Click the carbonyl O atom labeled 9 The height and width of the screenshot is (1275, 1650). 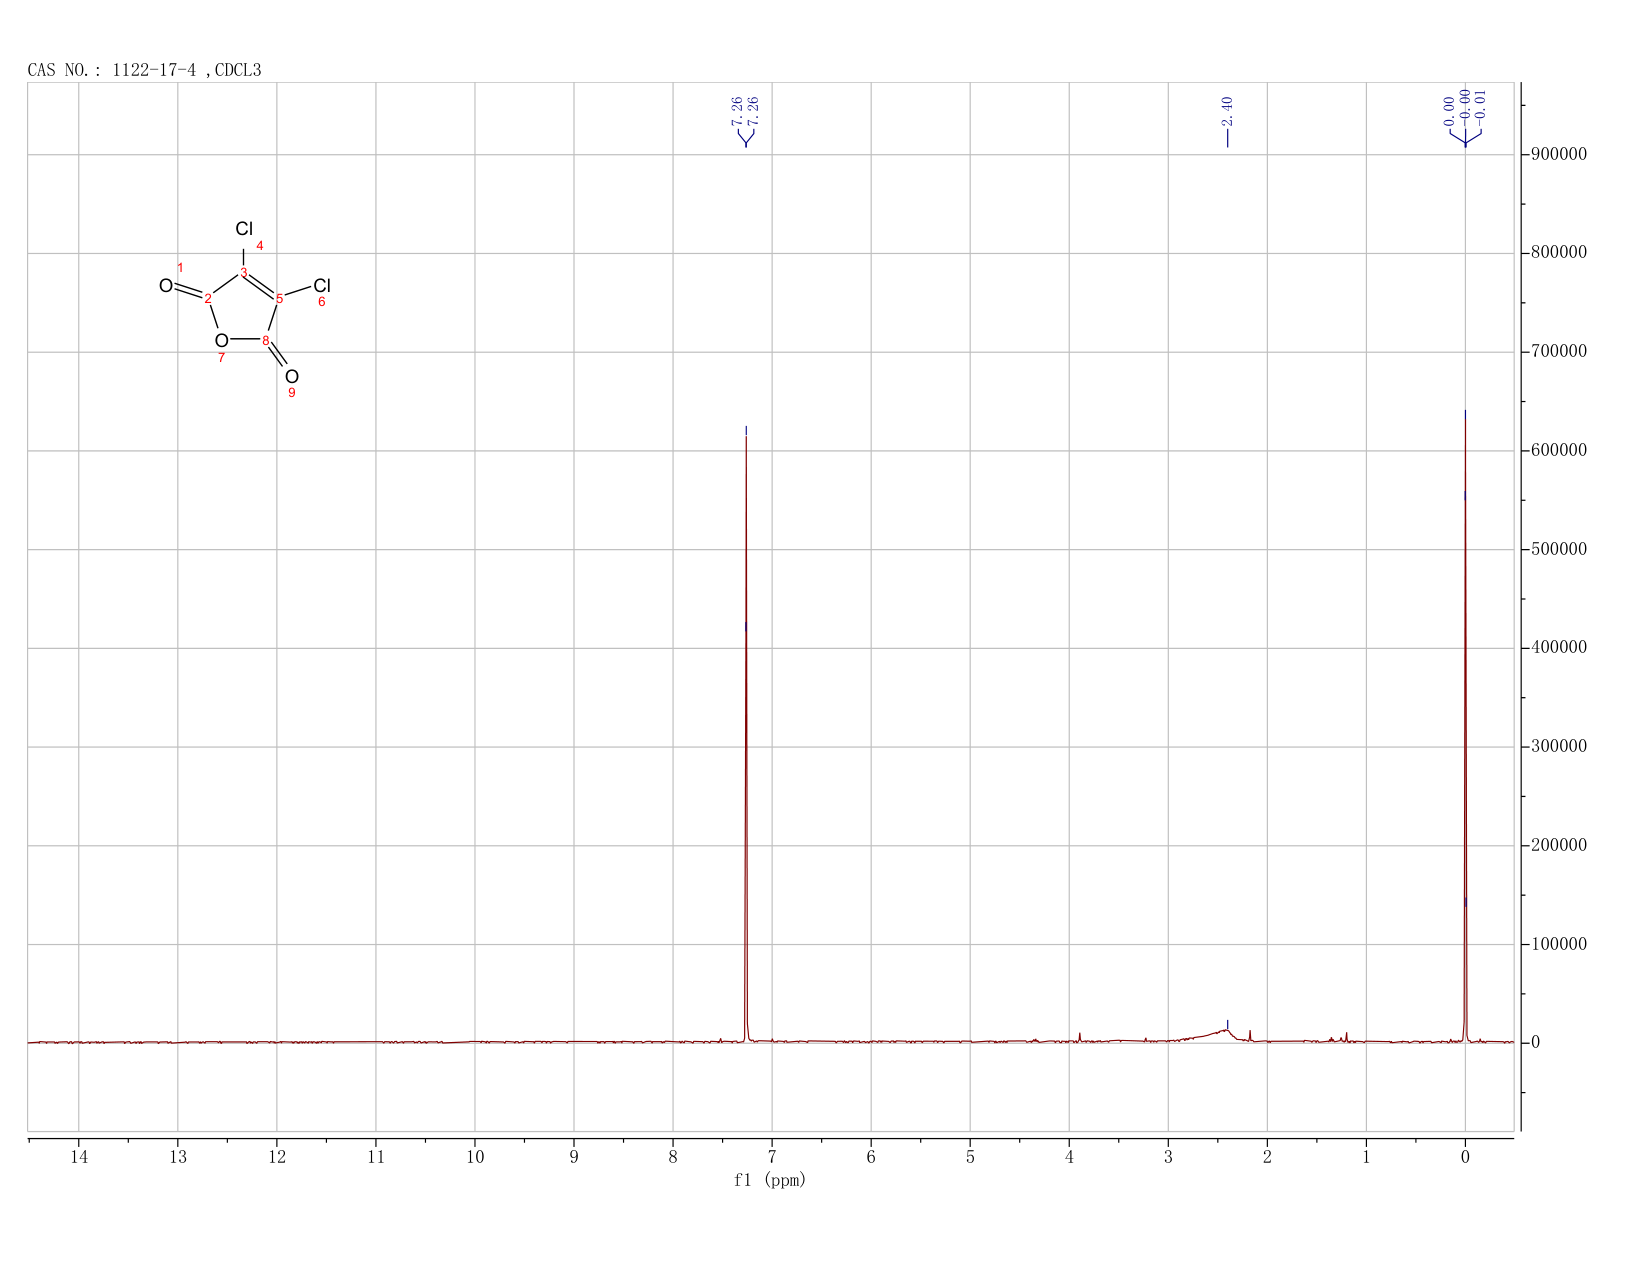292,377
